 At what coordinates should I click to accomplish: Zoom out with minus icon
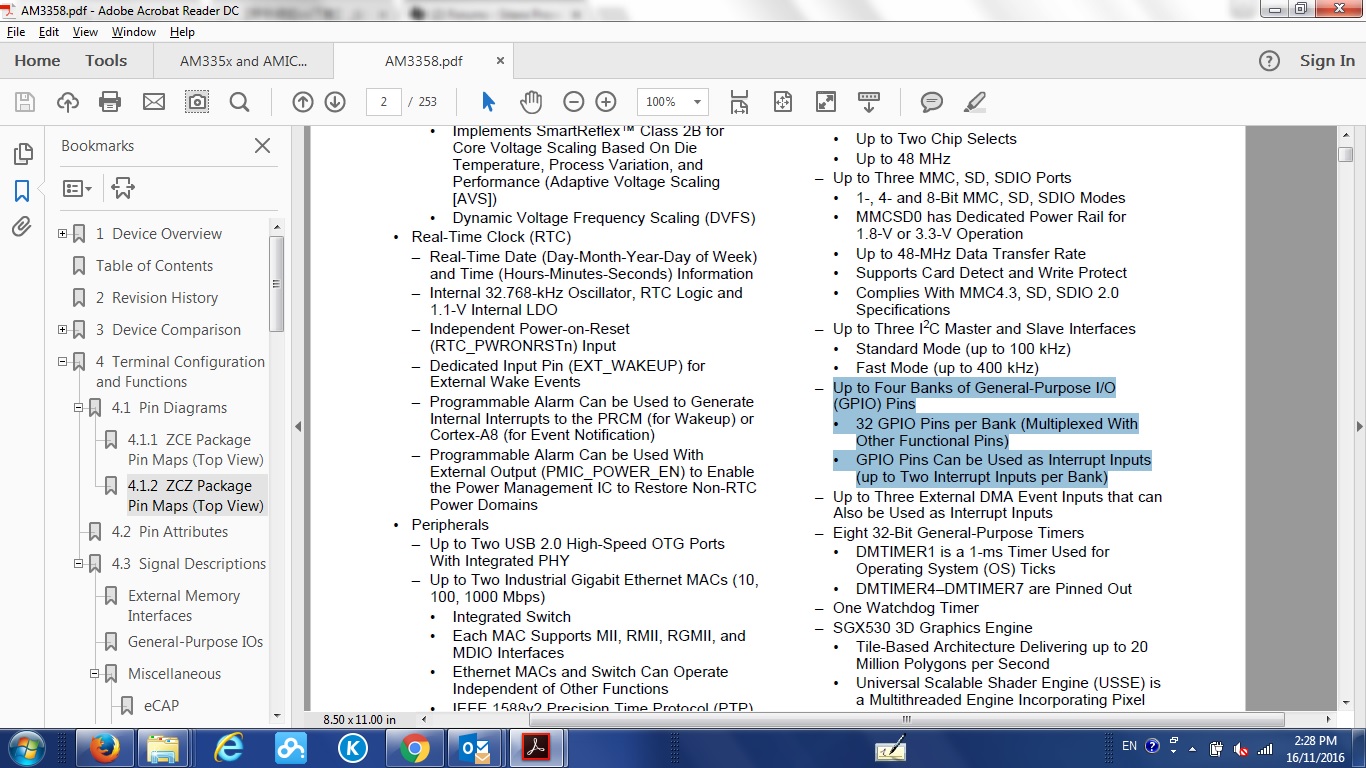pos(573,102)
